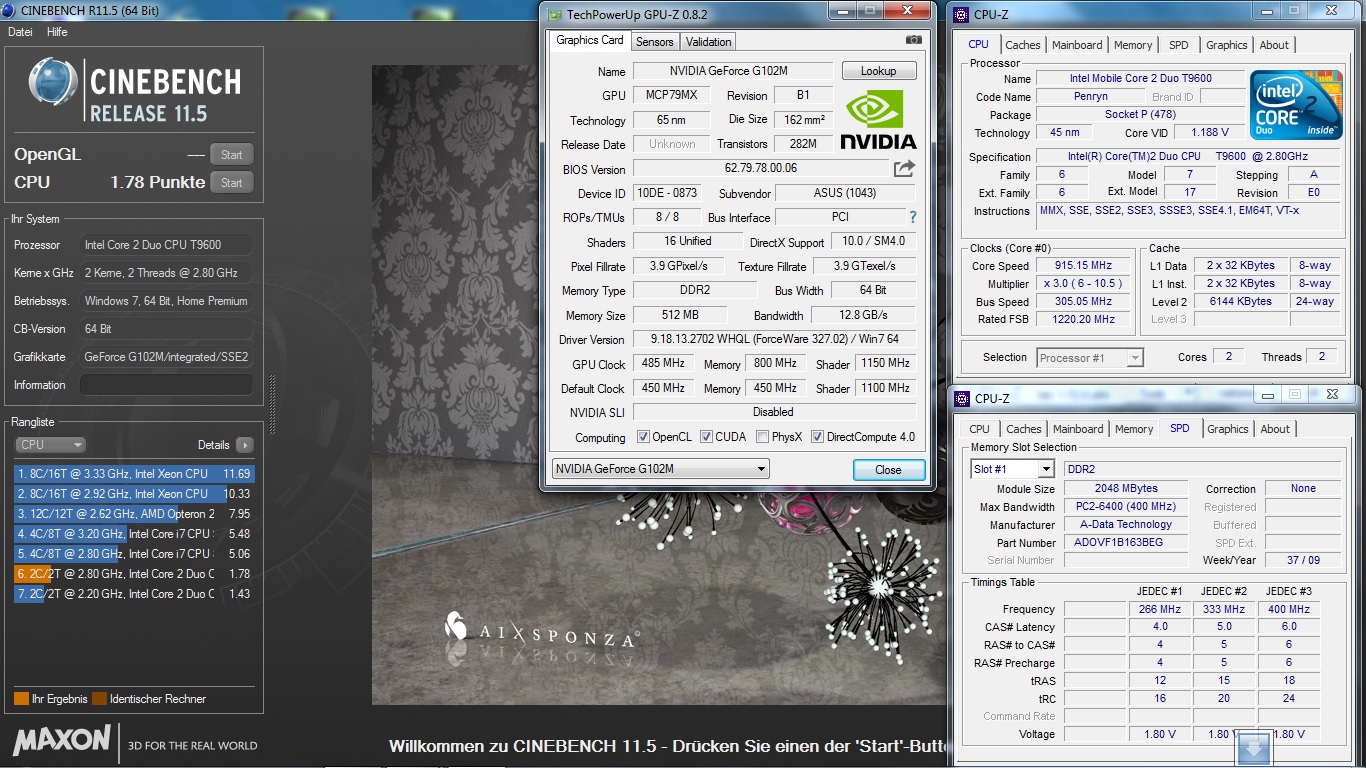Click the GPU-Z camera screenshot icon
The width and height of the screenshot is (1366, 768).
pyautogui.click(x=913, y=40)
